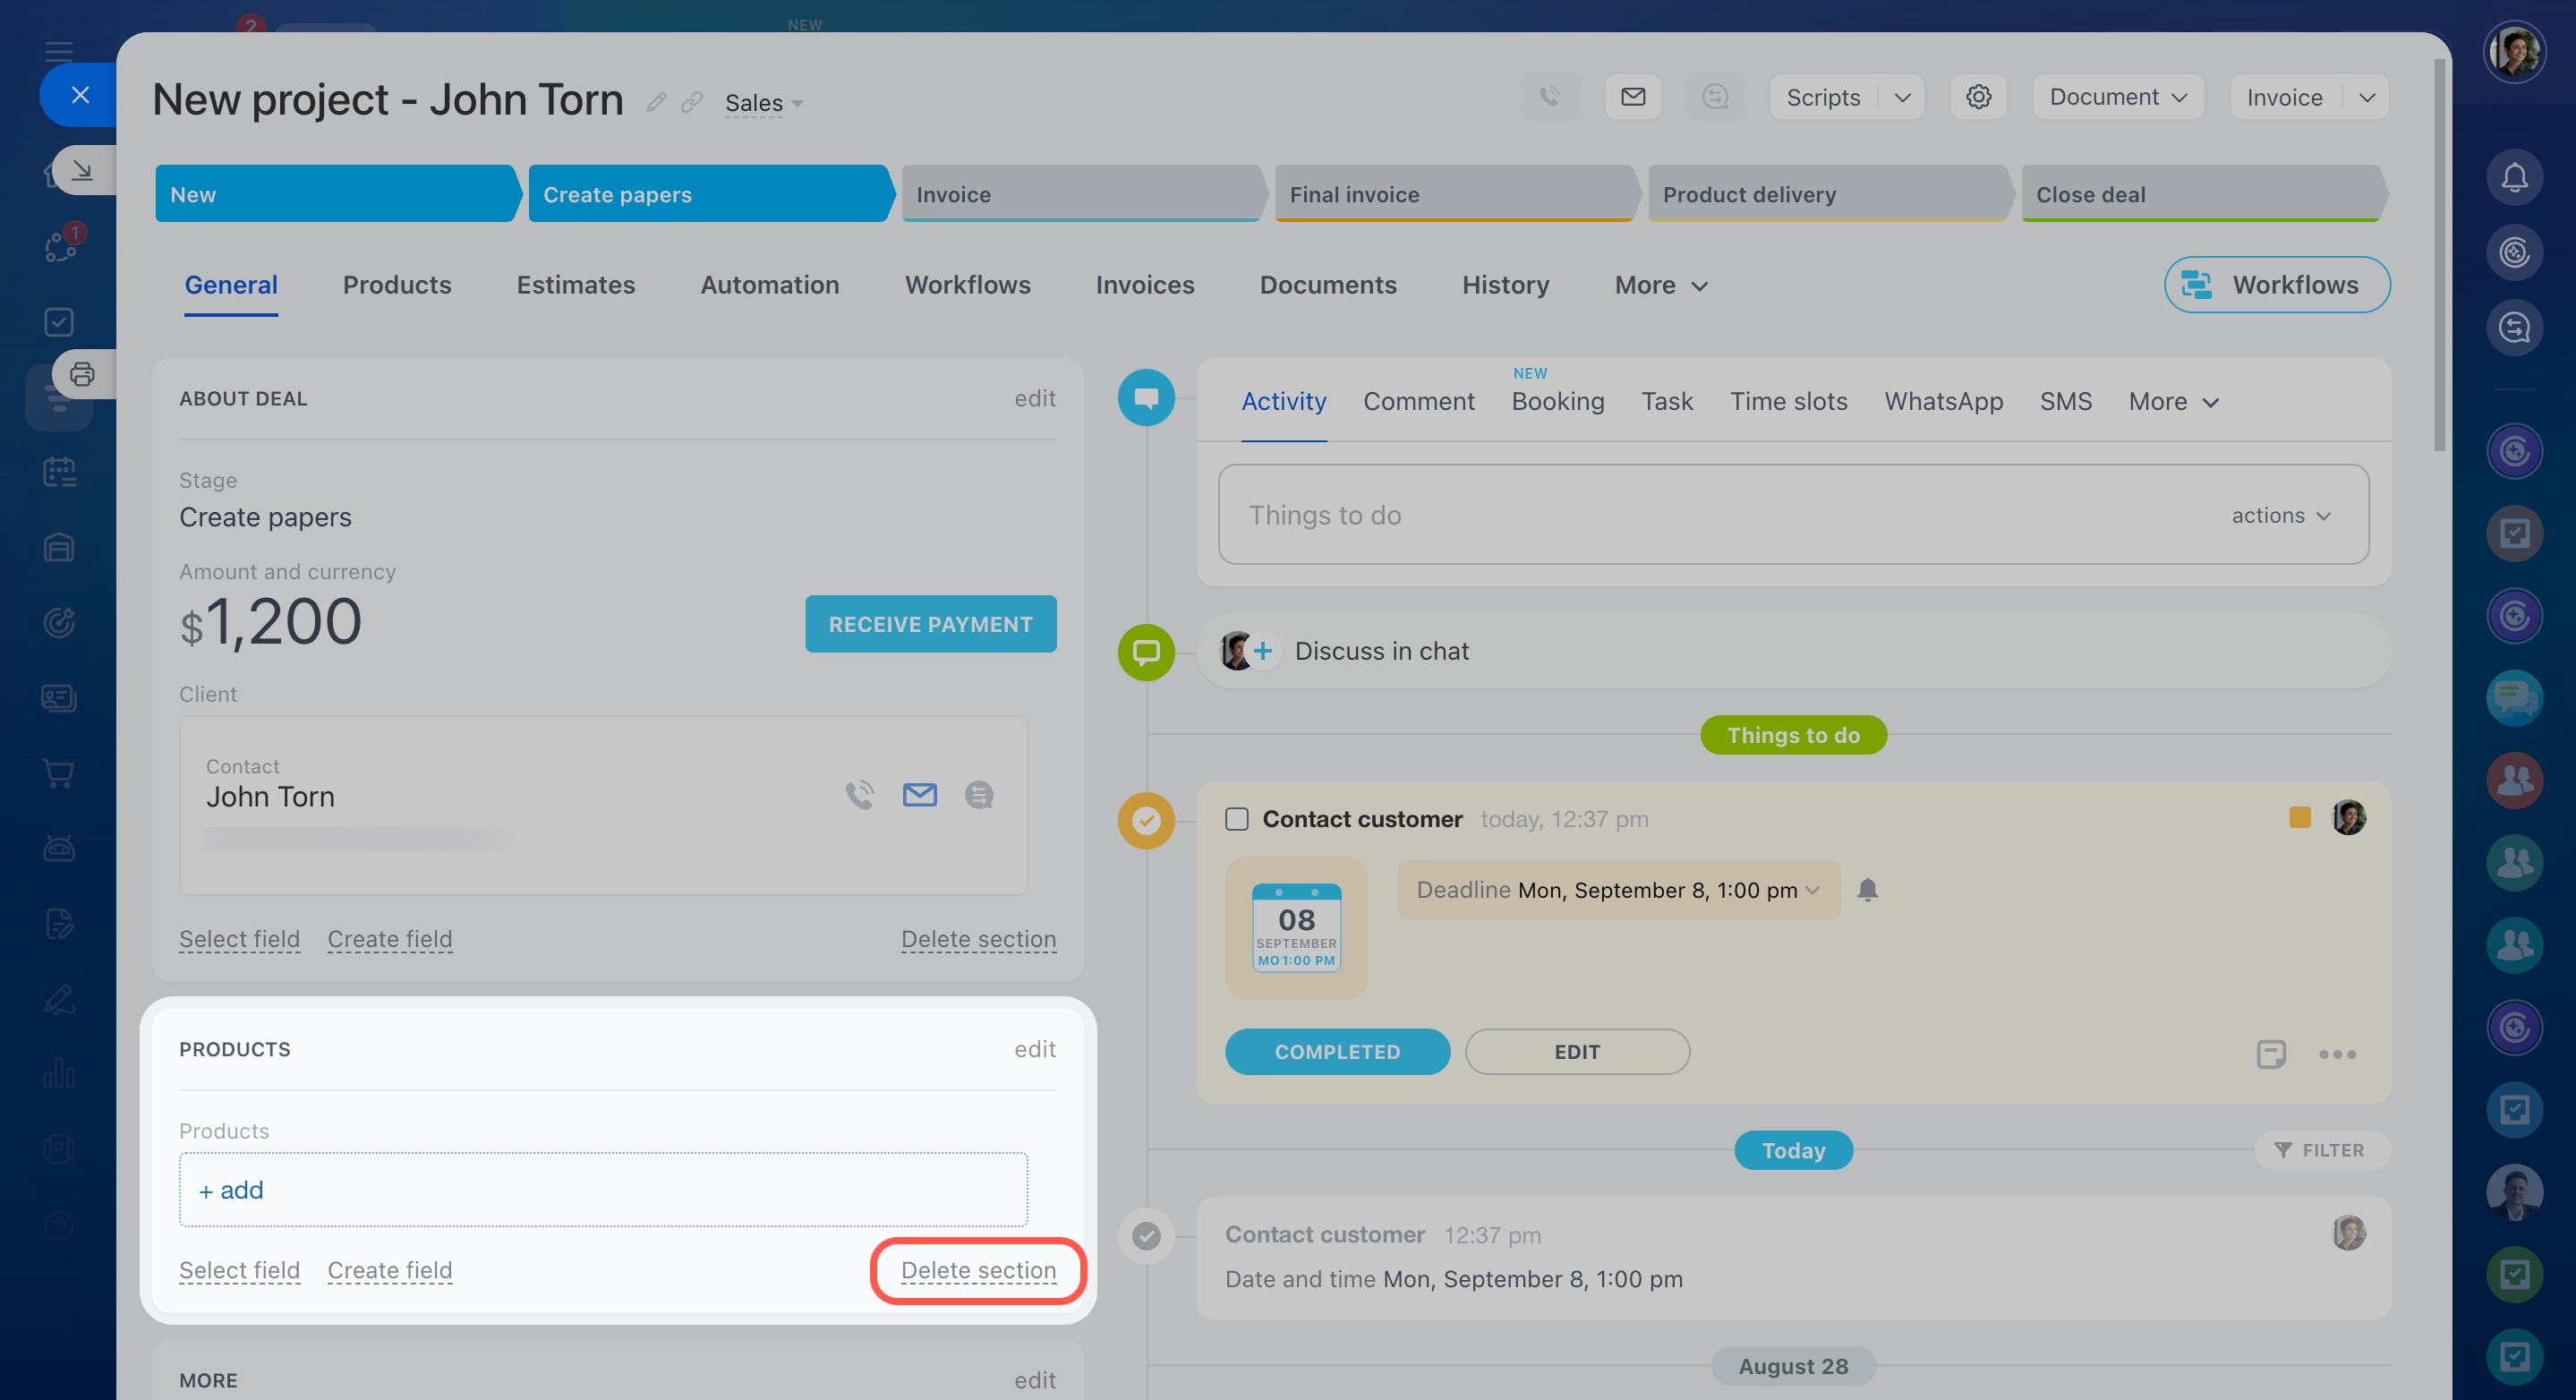Image resolution: width=2576 pixels, height=1400 pixels.
Task: Click the reminder bell next to deadline
Action: [x=1867, y=889]
